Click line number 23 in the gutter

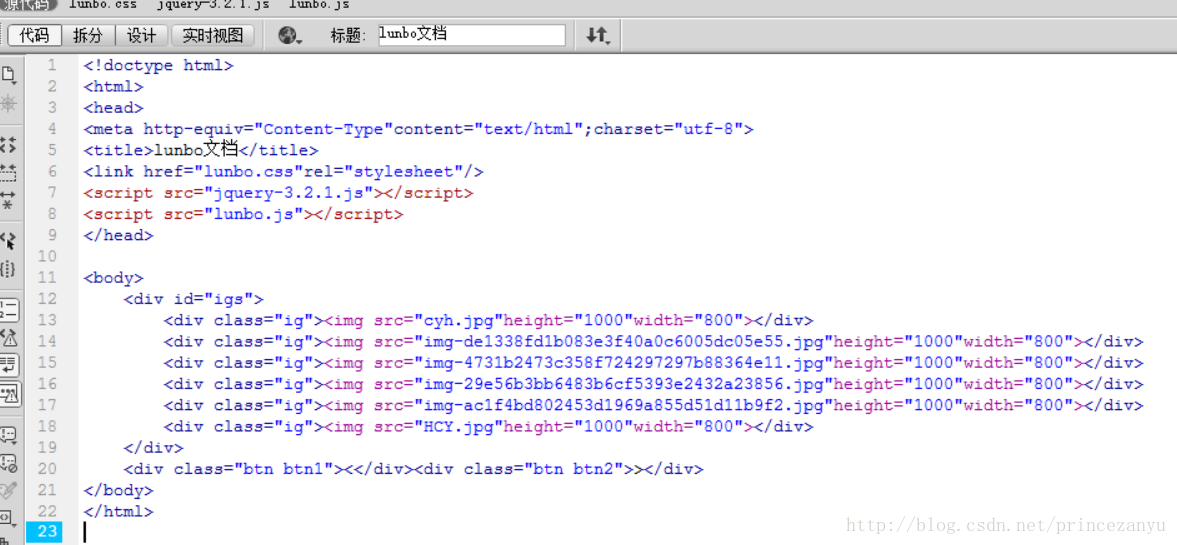[47, 531]
